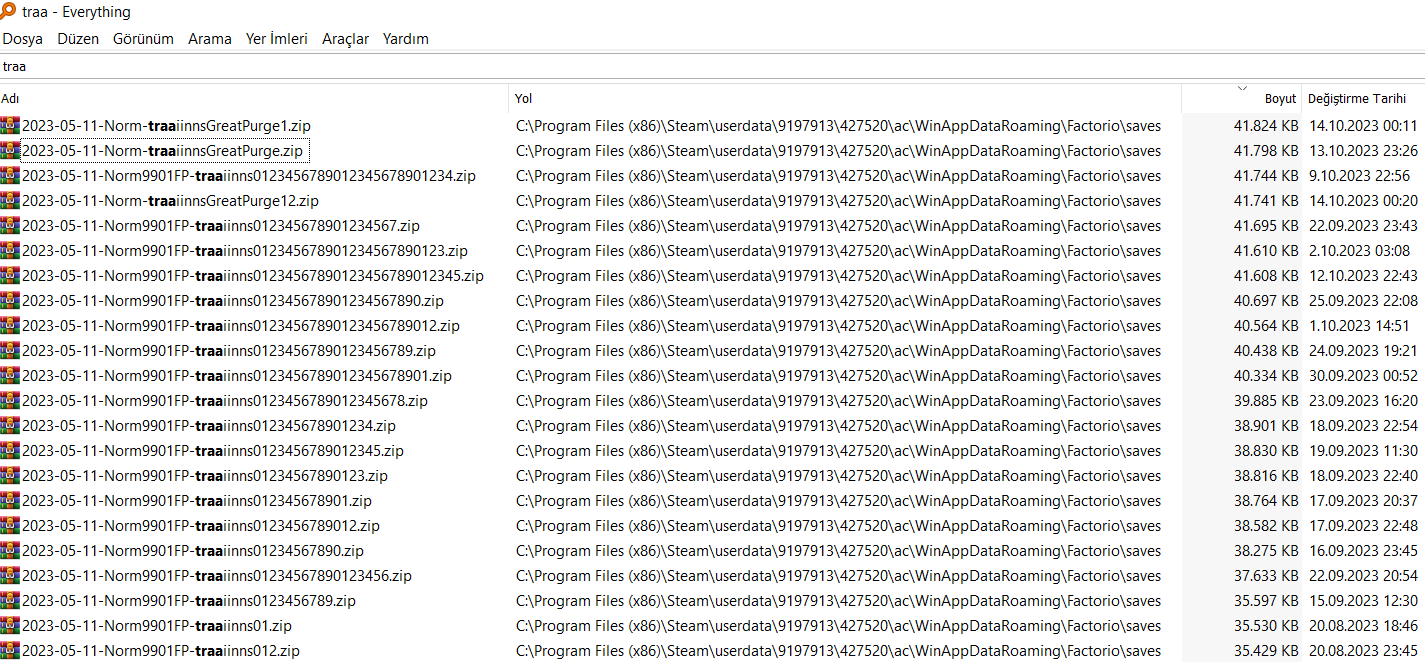Click the archive icon of the 38.764 KB file
This screenshot has width=1425, height=662.
pos(10,501)
